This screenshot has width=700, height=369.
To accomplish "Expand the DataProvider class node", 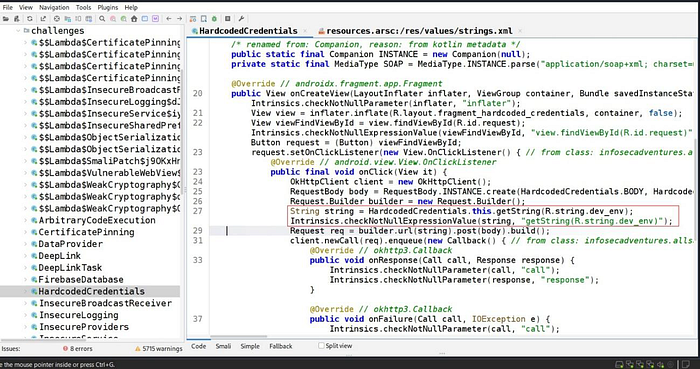I will (x=25, y=244).
